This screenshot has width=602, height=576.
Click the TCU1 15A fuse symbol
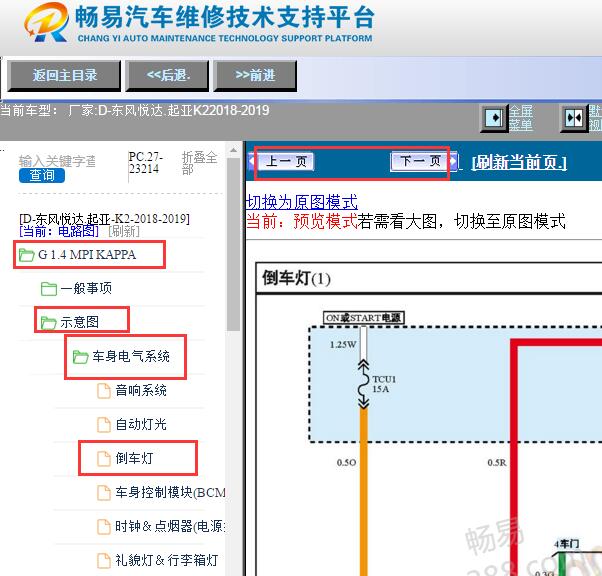364,384
